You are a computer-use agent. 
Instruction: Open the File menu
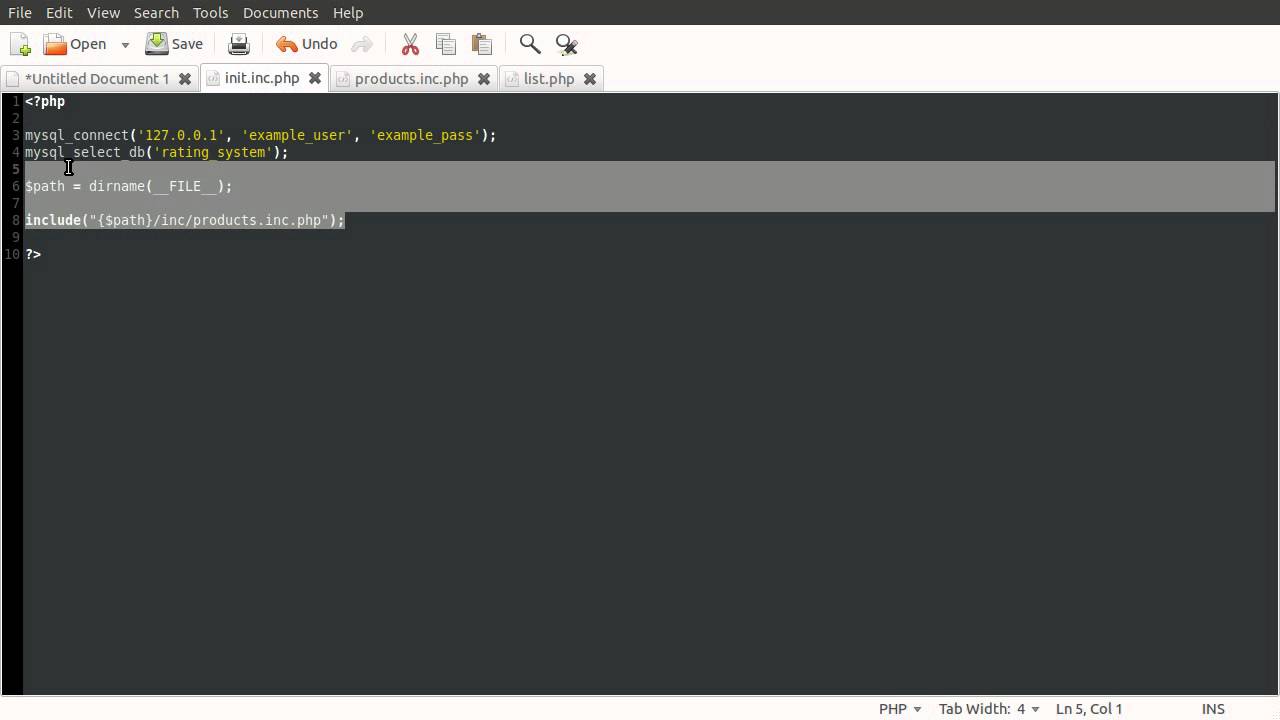point(20,12)
